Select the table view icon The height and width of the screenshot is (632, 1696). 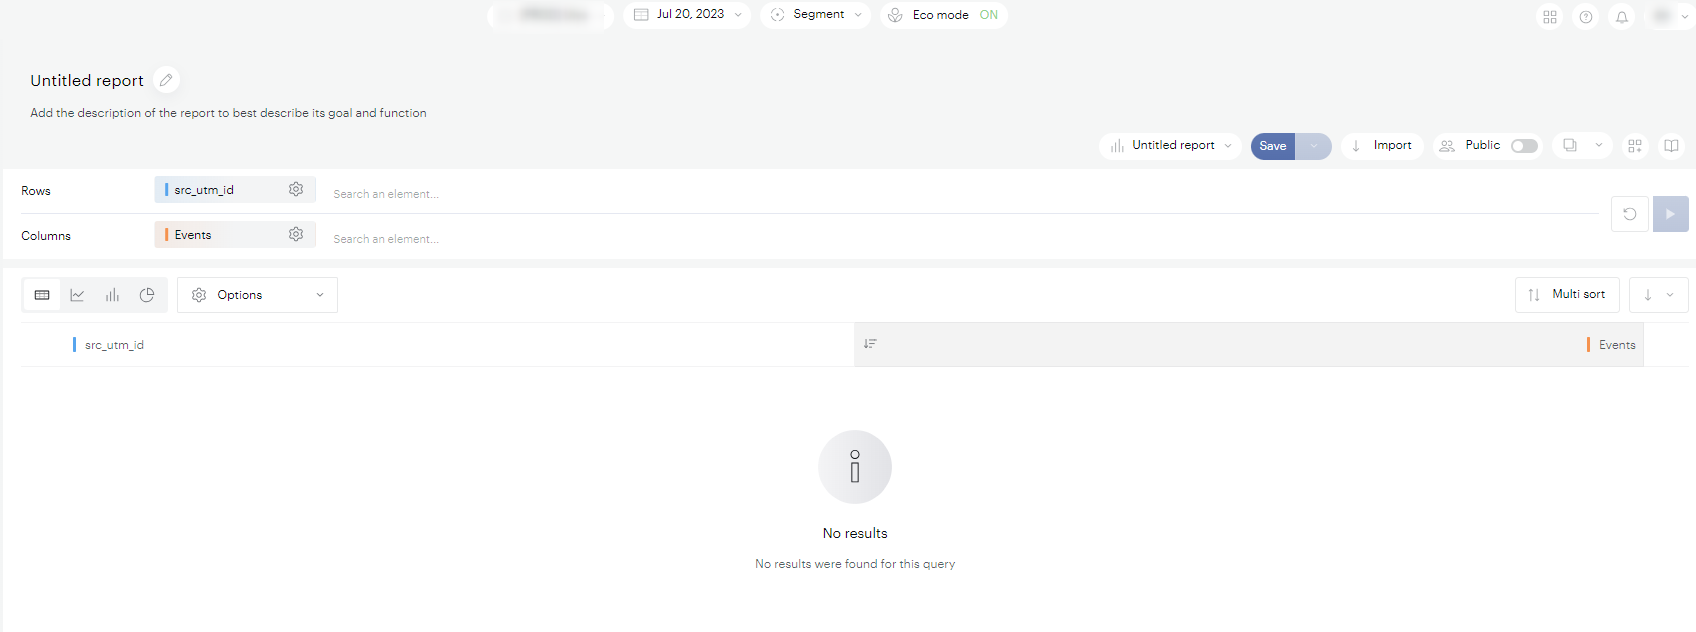[42, 295]
